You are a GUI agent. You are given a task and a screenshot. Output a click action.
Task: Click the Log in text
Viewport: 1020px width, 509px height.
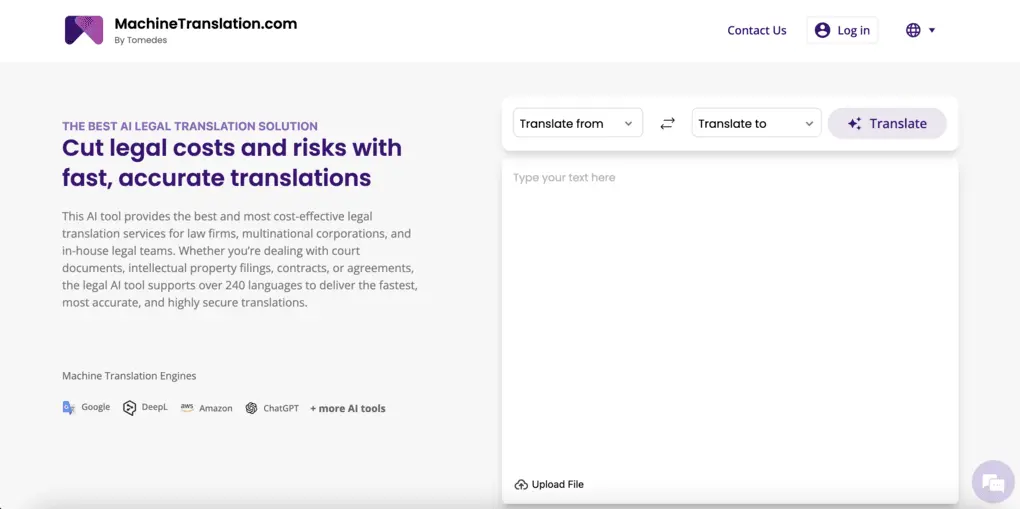click(x=853, y=30)
